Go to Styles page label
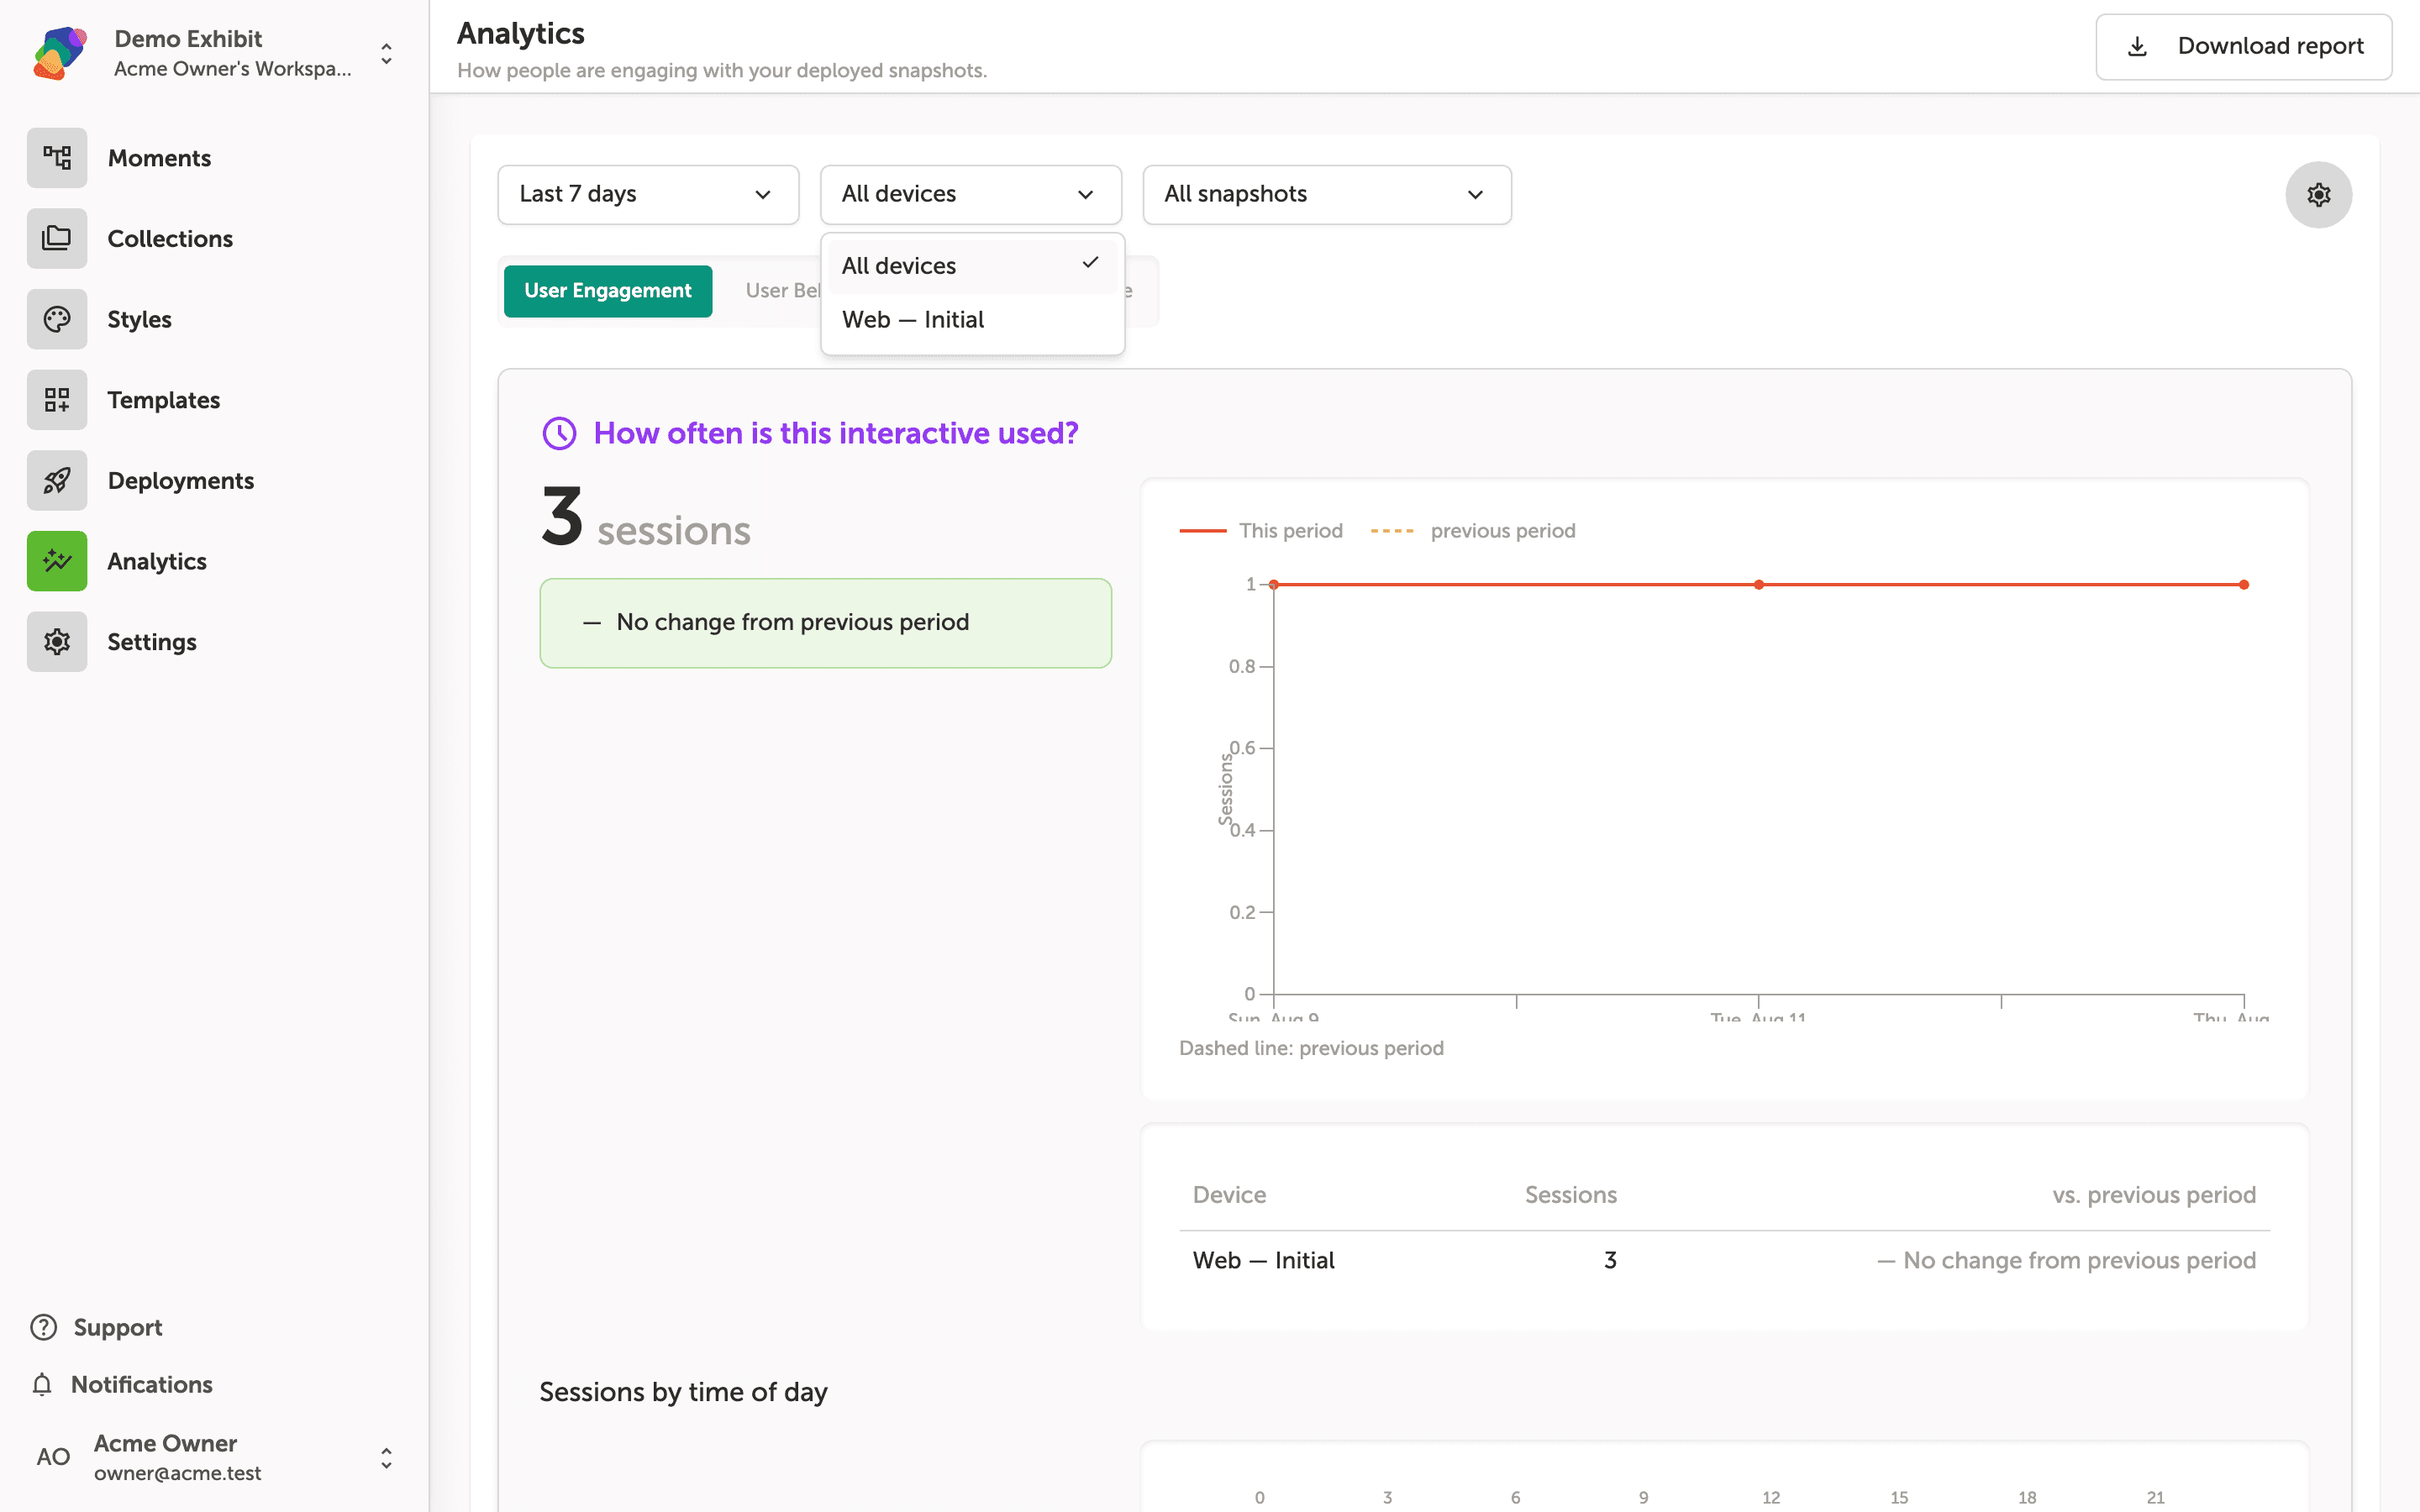 tap(139, 320)
